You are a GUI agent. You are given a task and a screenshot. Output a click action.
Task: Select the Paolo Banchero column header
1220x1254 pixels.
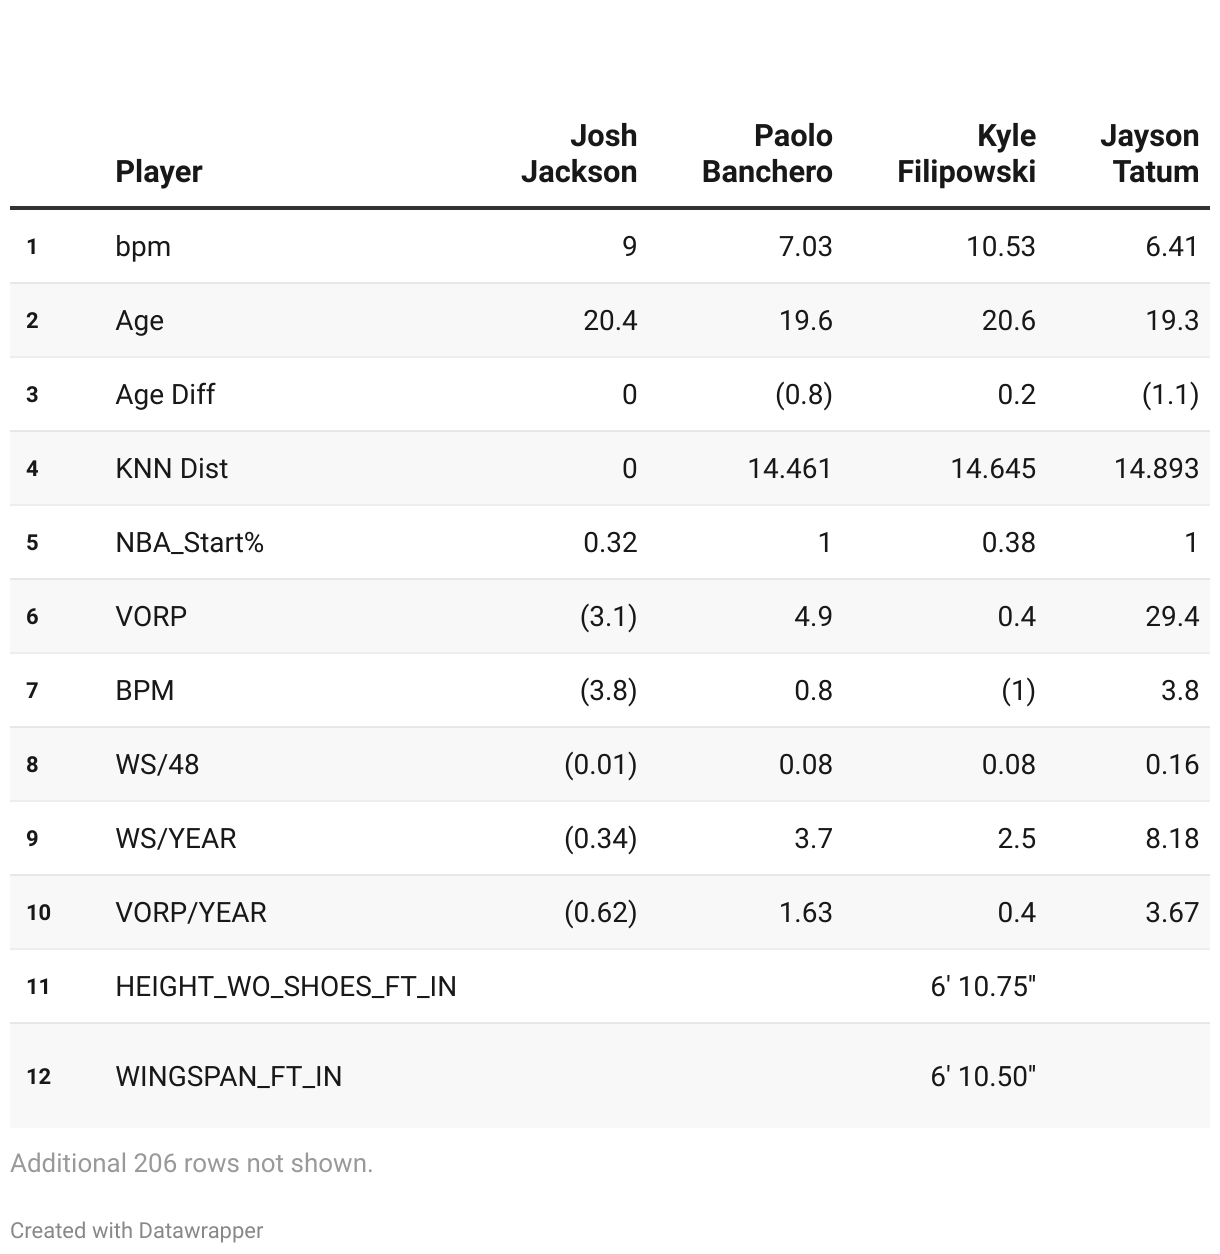click(x=767, y=154)
